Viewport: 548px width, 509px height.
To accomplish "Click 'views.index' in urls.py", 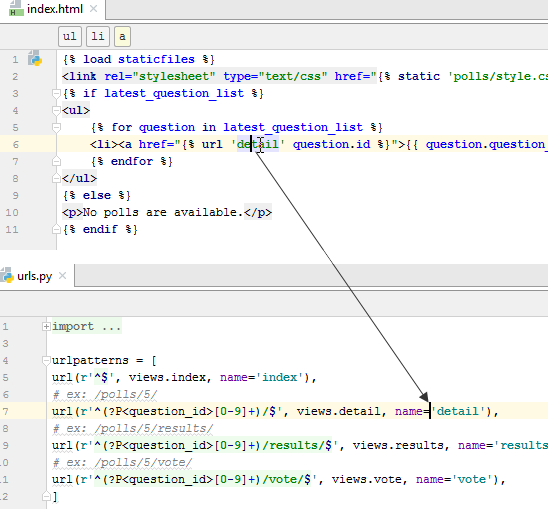I will tap(167, 377).
